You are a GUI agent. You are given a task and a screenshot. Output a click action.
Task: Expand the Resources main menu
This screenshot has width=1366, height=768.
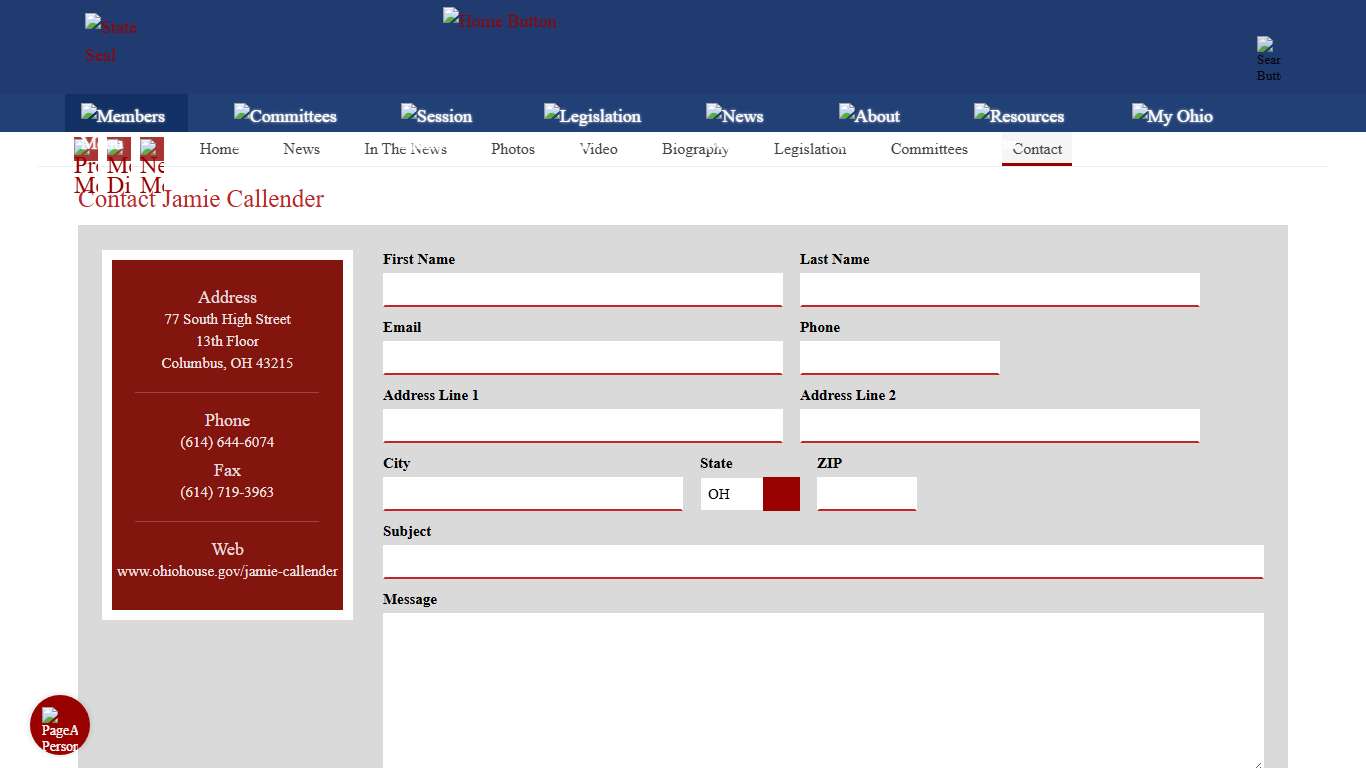point(1018,115)
